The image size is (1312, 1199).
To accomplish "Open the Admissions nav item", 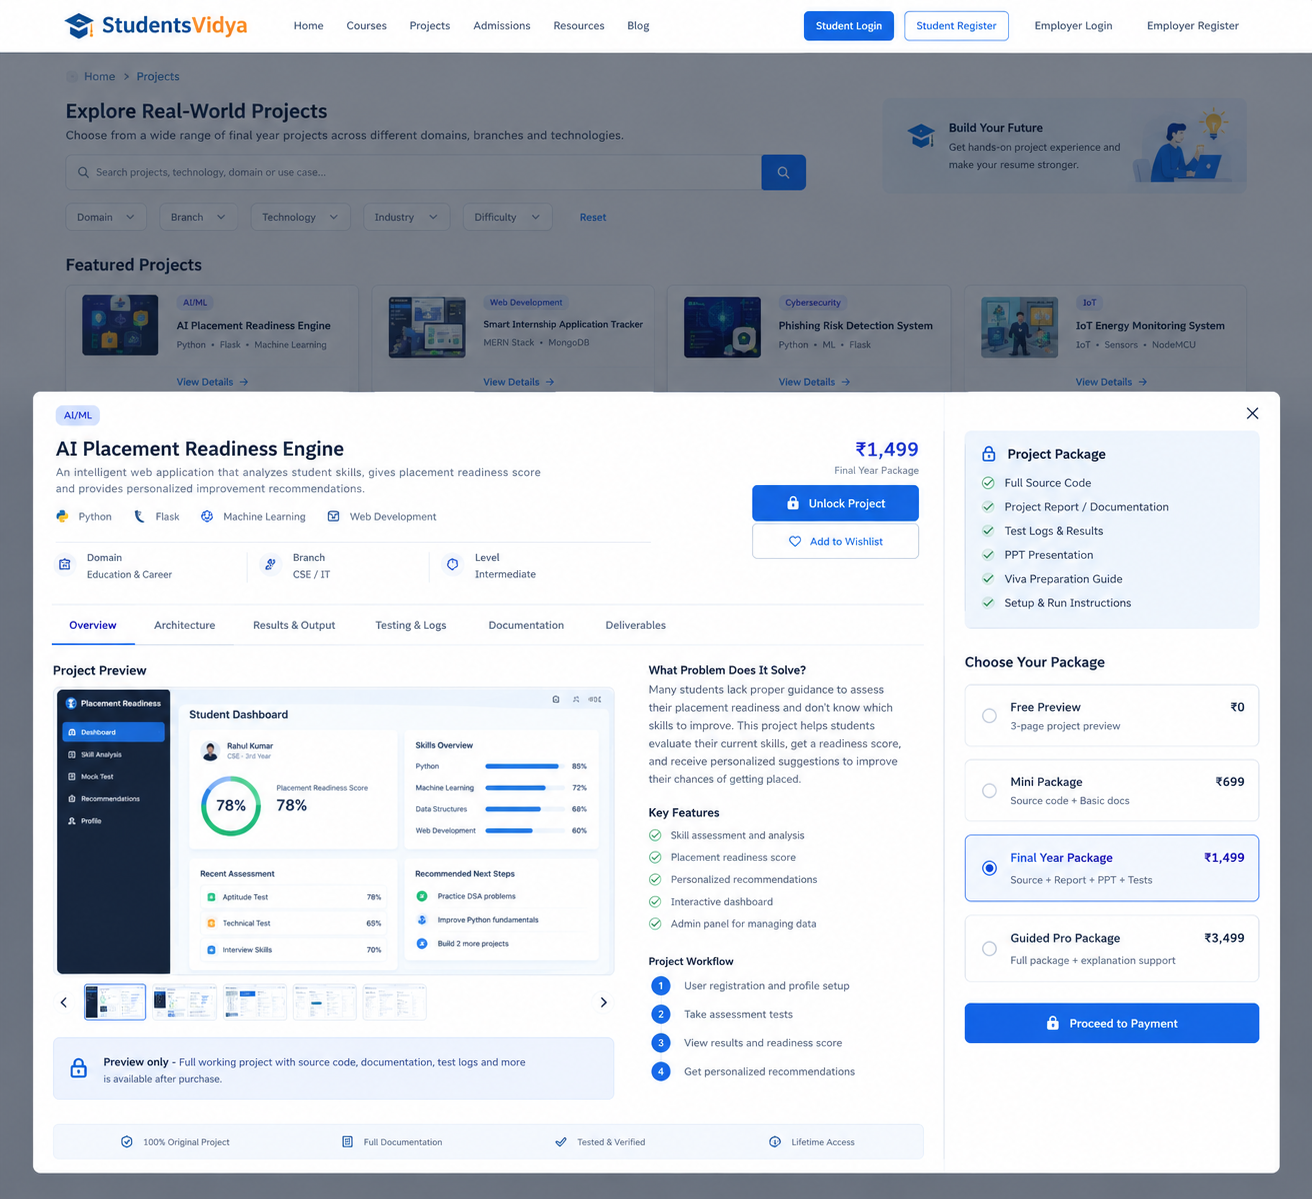I will click(502, 26).
